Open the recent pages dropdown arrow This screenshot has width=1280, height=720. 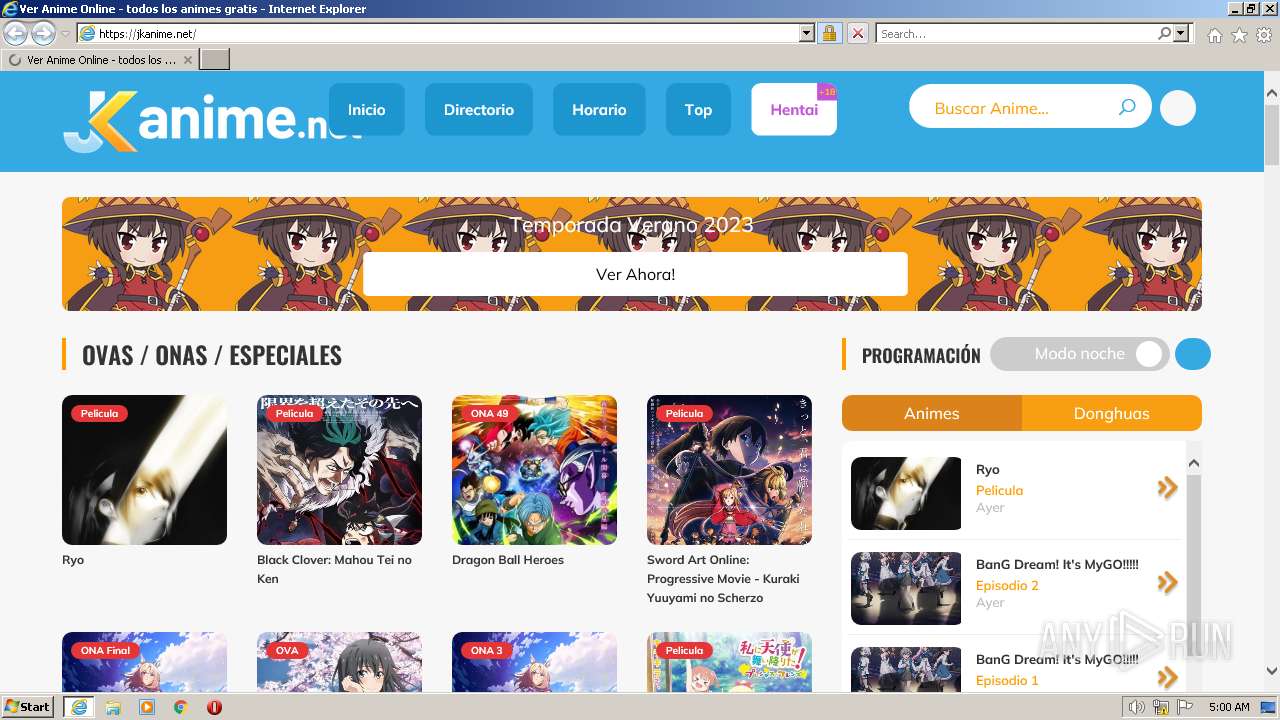point(65,34)
